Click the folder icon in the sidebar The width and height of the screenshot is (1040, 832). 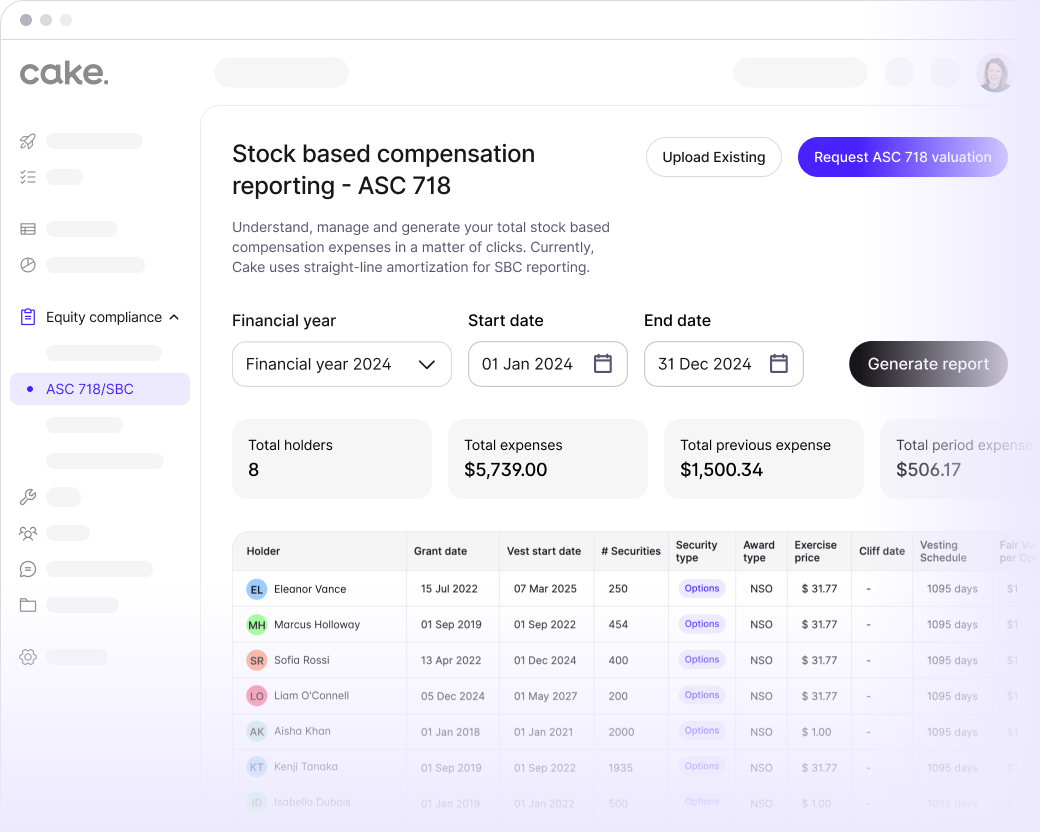click(27, 605)
